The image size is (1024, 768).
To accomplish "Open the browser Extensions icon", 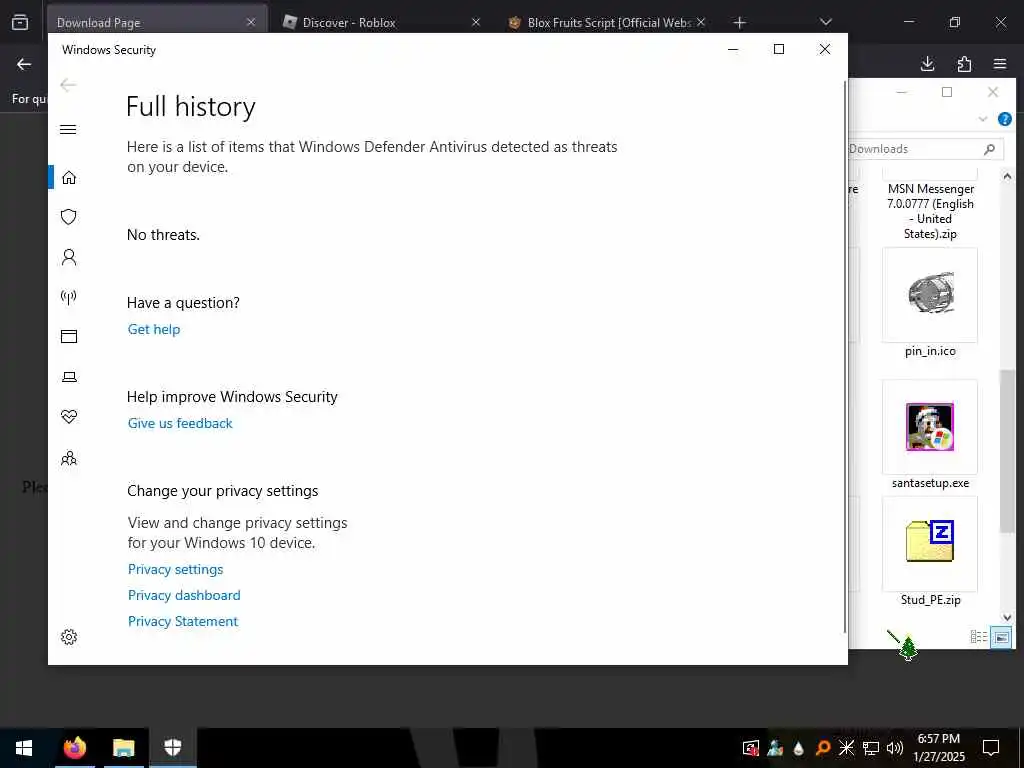I will pyautogui.click(x=964, y=63).
